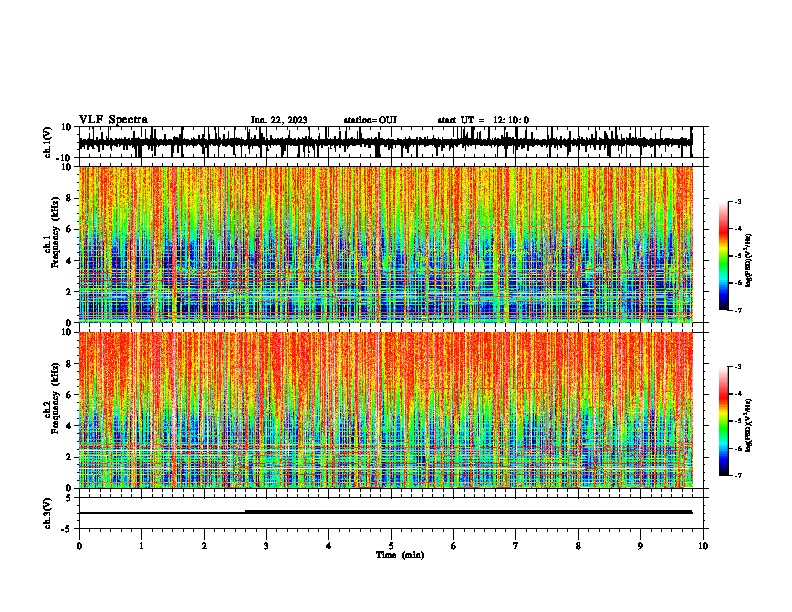Viewport: 792px width, 612px height.
Task: Click the step in ch.3 trace
Action: pos(245,512)
